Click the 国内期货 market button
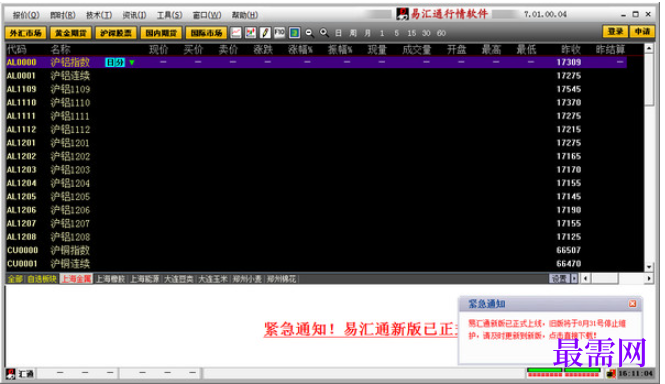This screenshot has width=665, height=384. (161, 33)
